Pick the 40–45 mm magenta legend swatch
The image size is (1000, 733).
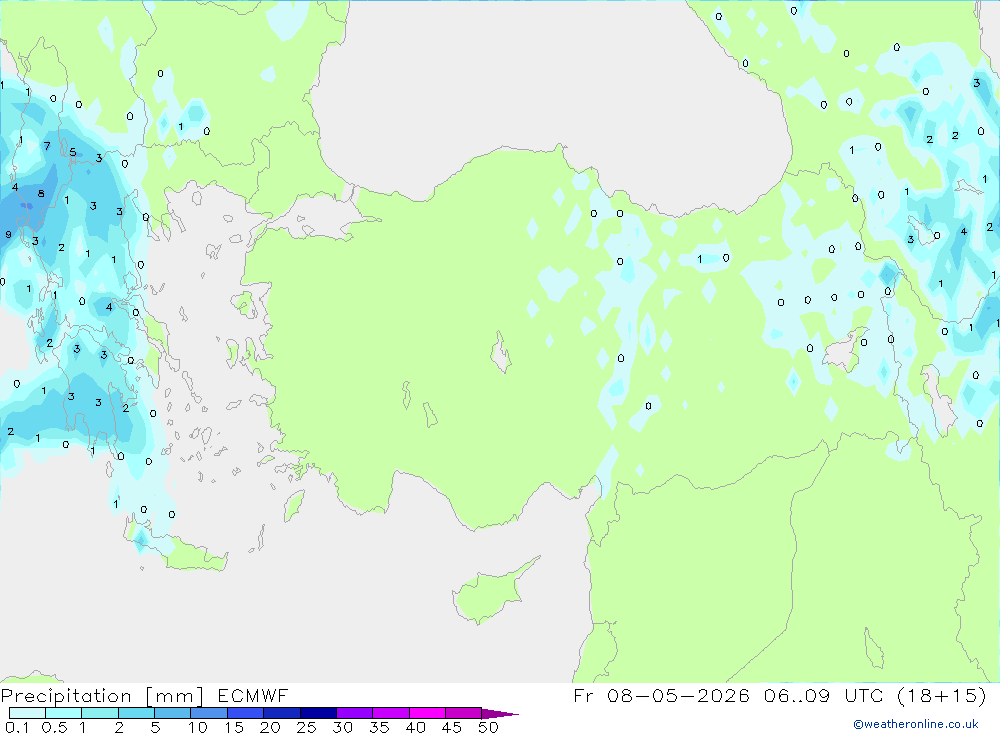click(x=427, y=713)
